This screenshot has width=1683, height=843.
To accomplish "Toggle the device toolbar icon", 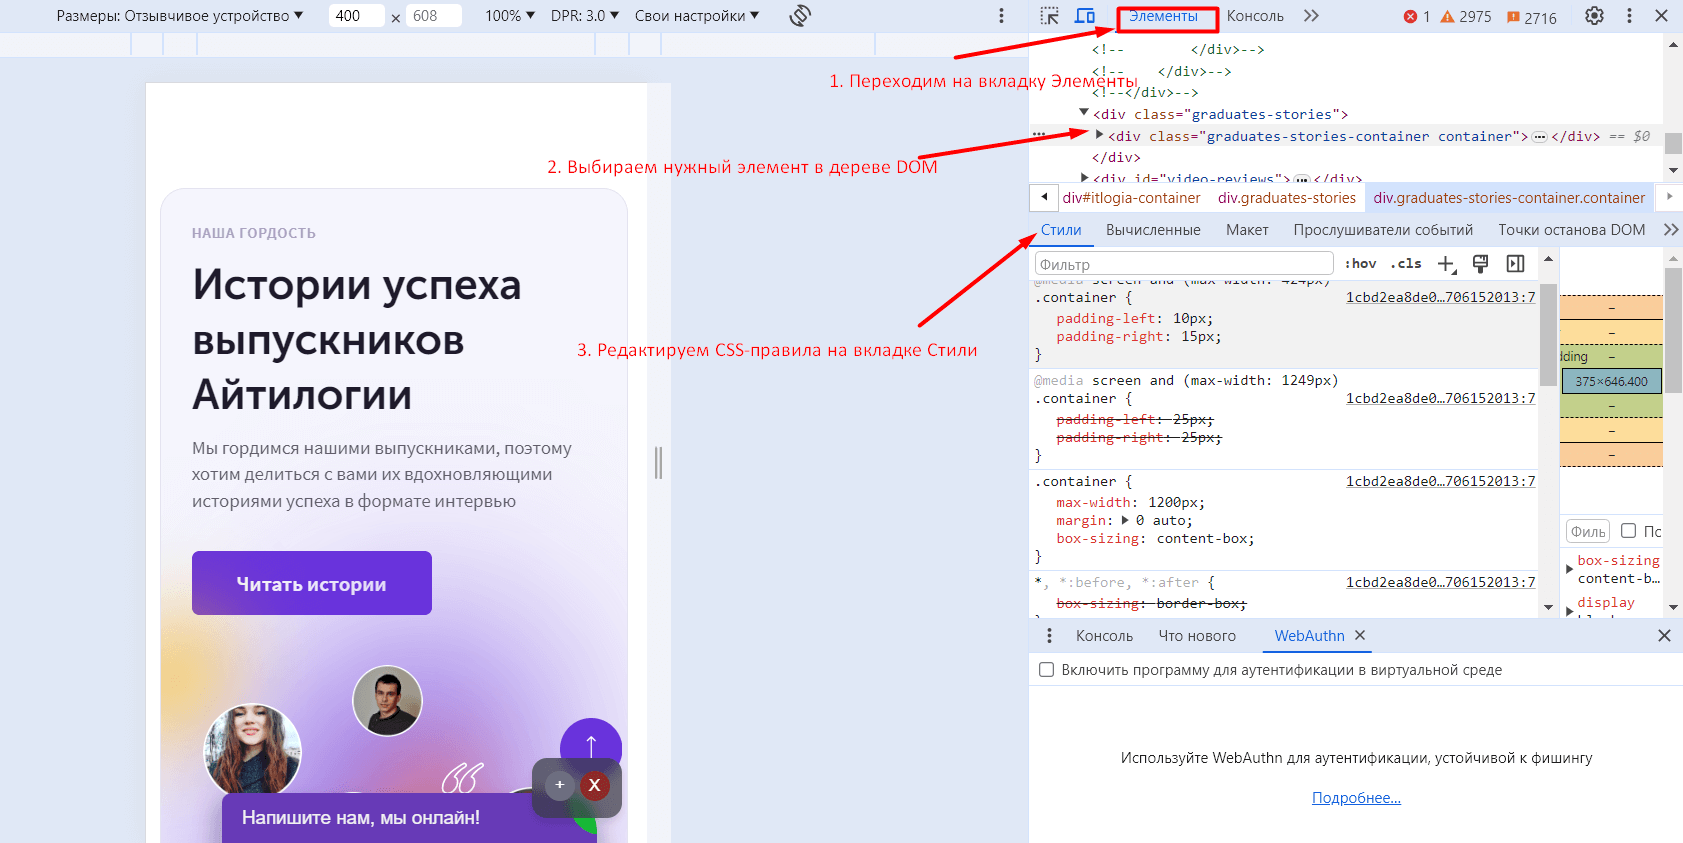I will [1084, 16].
